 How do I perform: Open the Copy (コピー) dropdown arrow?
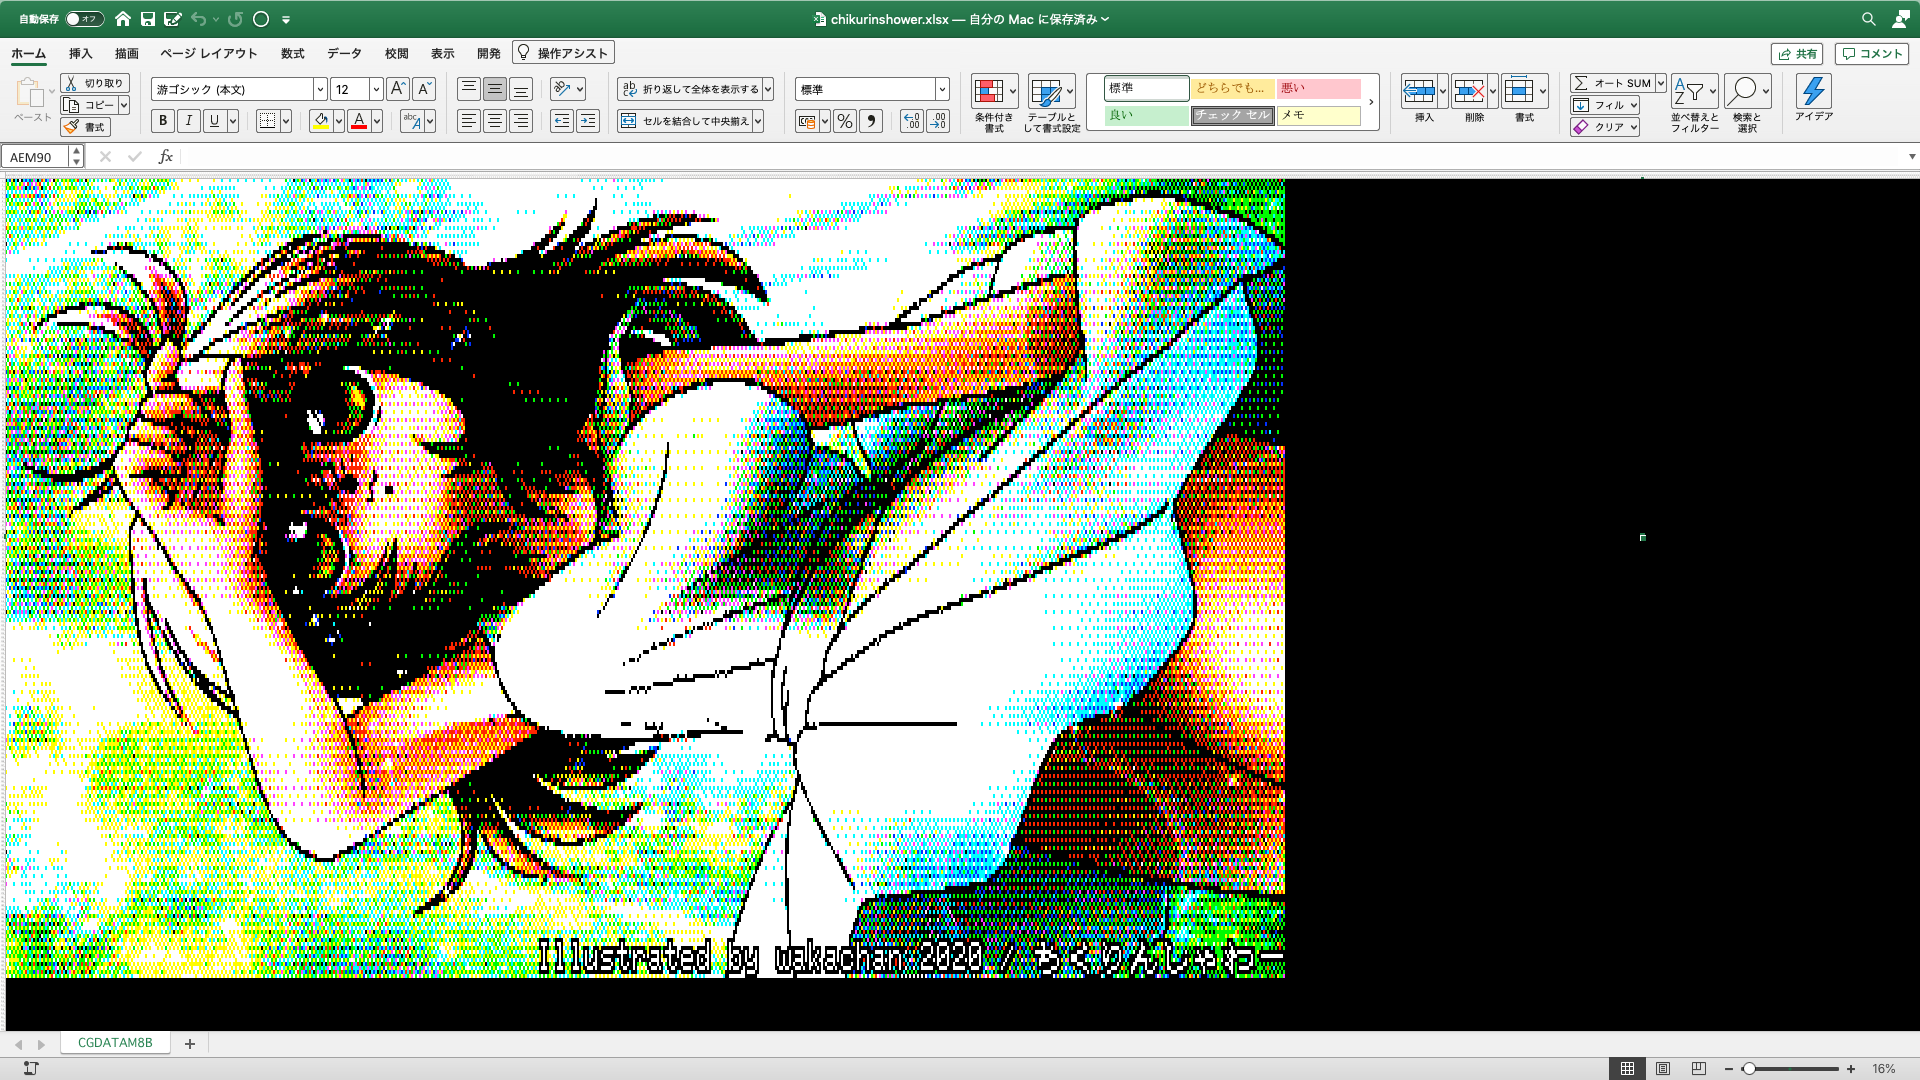(124, 105)
